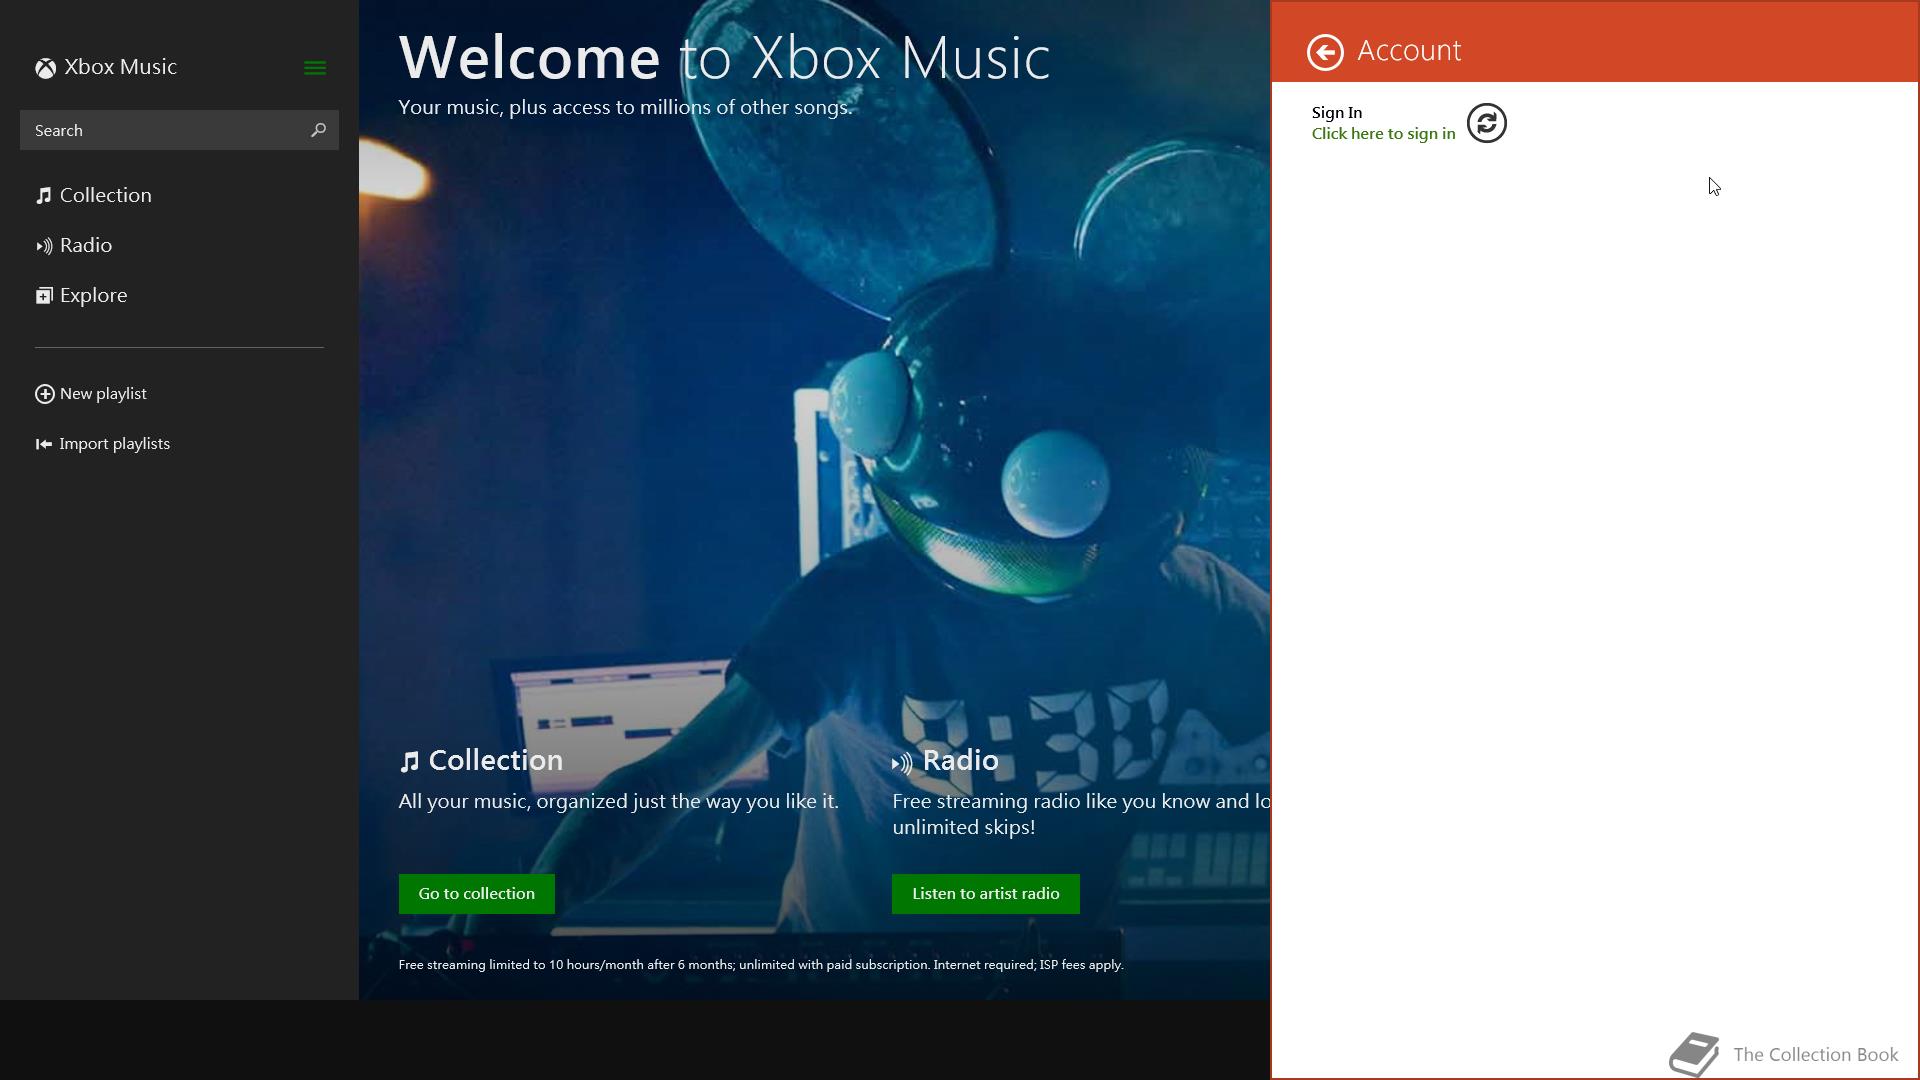The height and width of the screenshot is (1080, 1920).
Task: Click the Xbox logo icon
Action: click(x=45, y=68)
